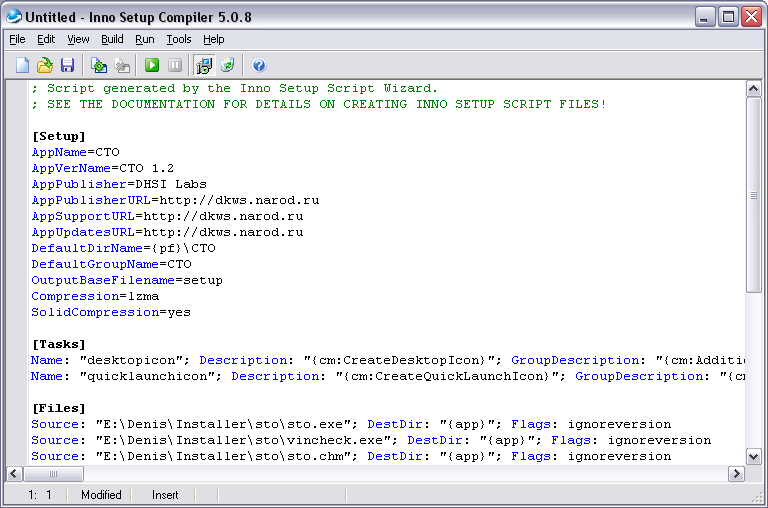The width and height of the screenshot is (768, 508).
Task: Click the OutputBaseFilename=setup line
Action: pos(127,280)
